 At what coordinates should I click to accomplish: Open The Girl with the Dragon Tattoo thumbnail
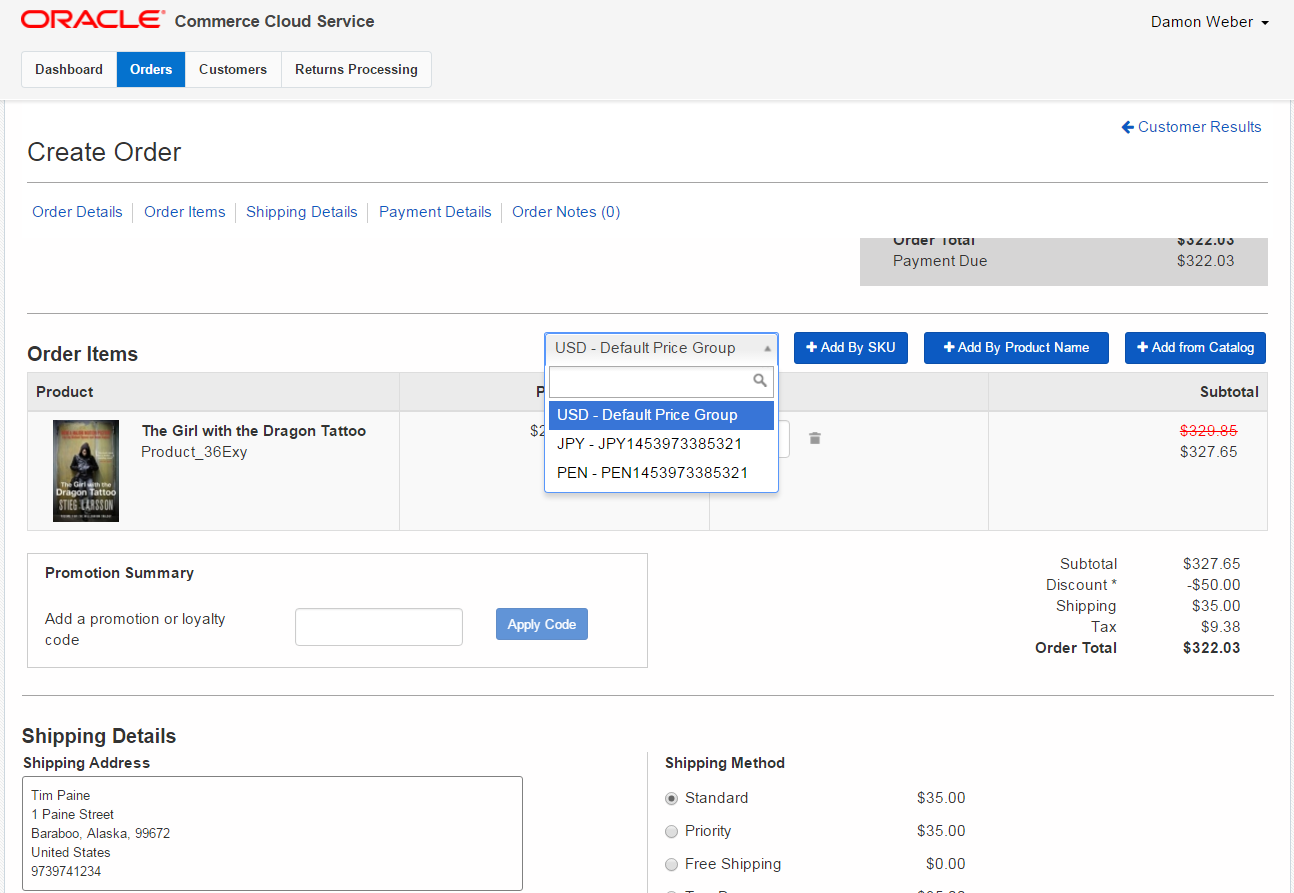click(x=86, y=471)
